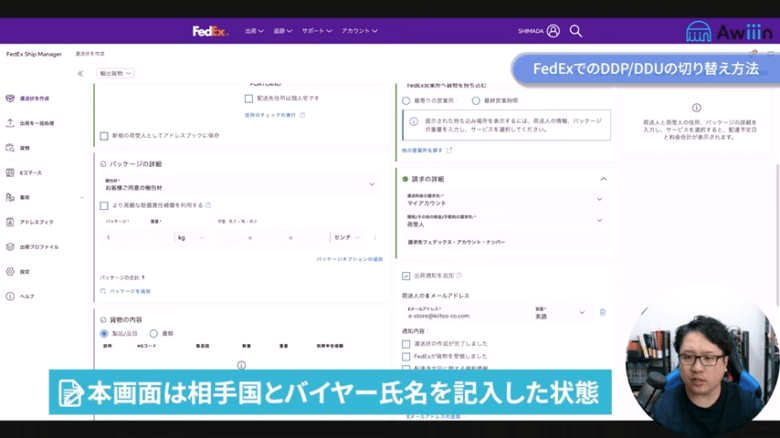Click the search magnifier icon
Viewport: 780px width, 438px height.
[x=576, y=31]
